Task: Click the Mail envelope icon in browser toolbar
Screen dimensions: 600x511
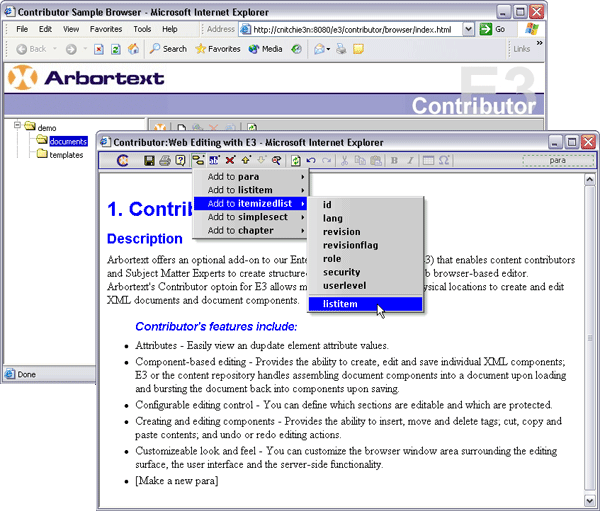Action: pos(319,49)
